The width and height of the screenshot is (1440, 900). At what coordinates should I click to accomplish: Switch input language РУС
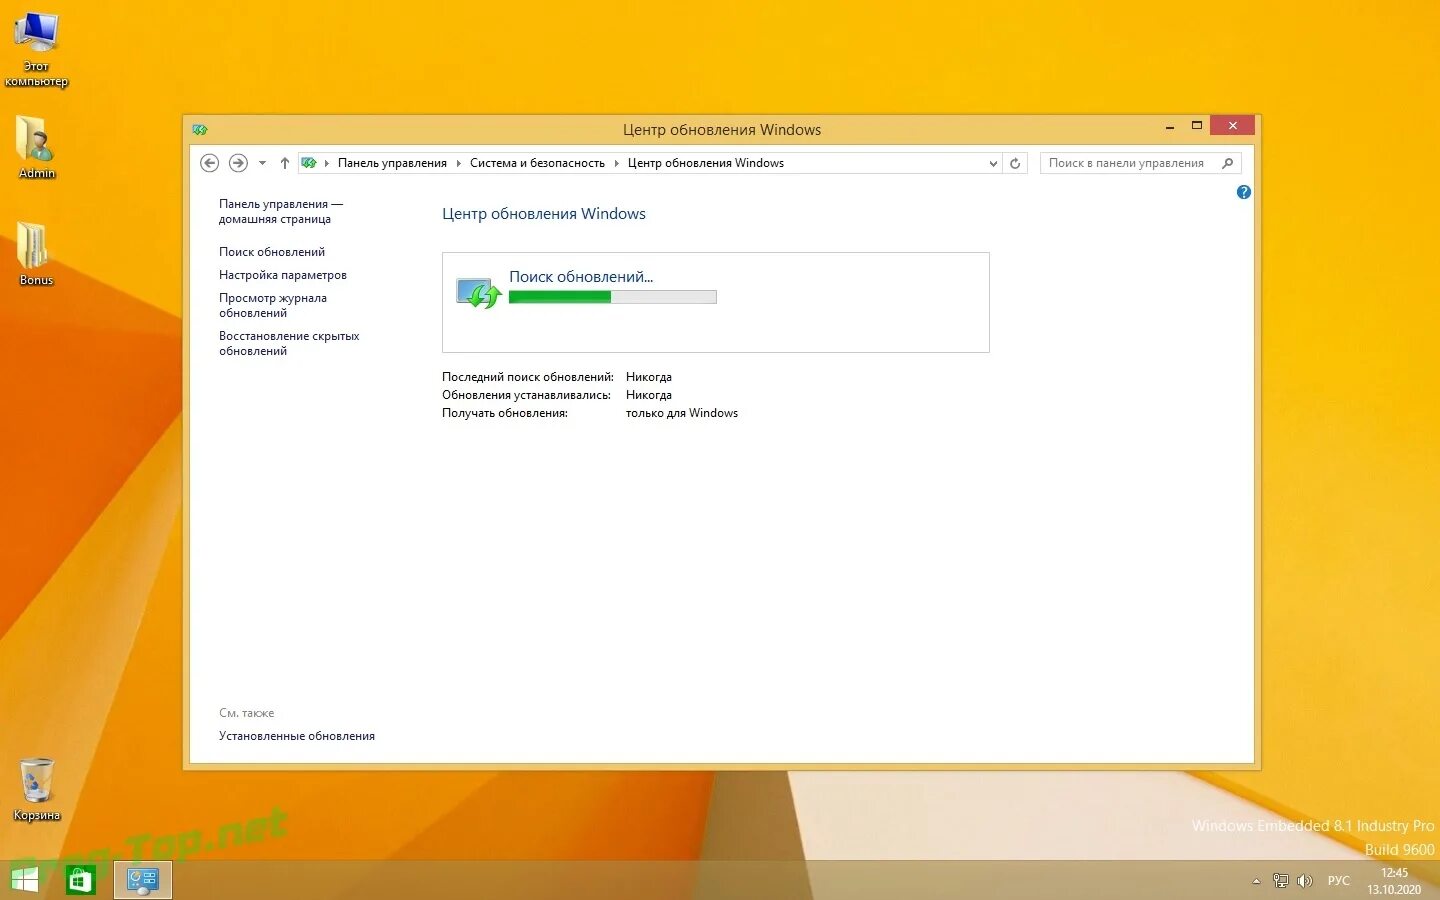(1338, 880)
